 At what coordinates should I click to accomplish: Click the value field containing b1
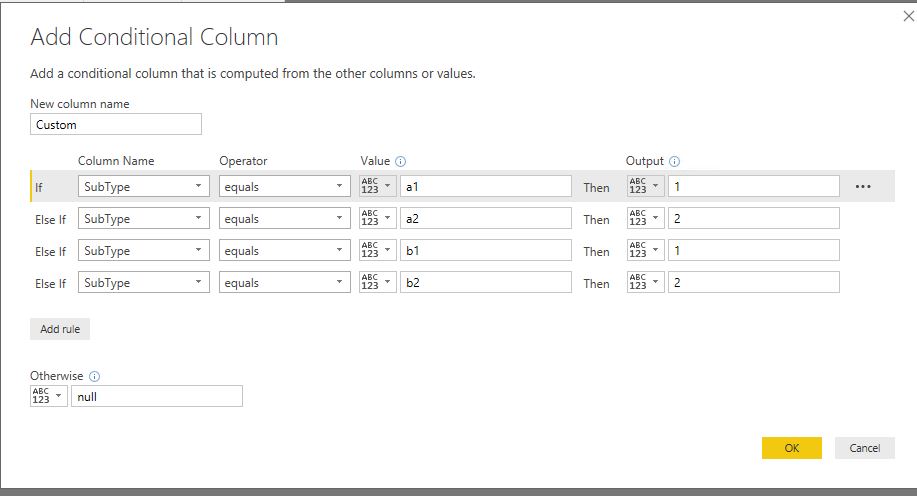[x=486, y=250]
